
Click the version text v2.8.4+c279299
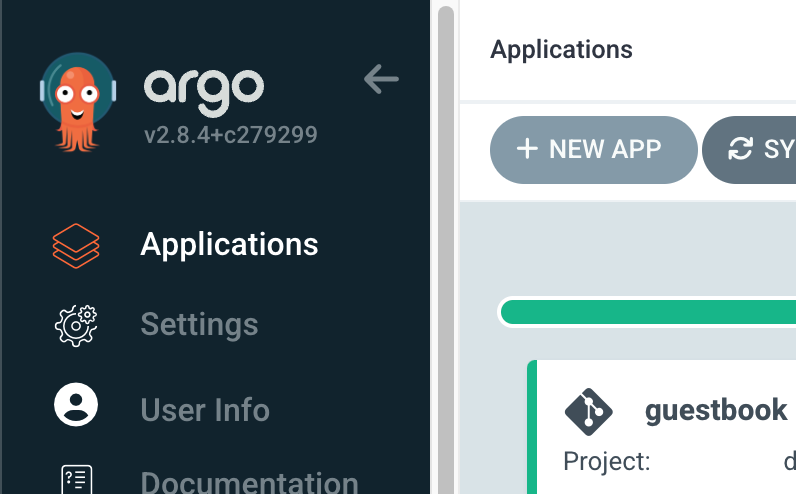(x=230, y=135)
